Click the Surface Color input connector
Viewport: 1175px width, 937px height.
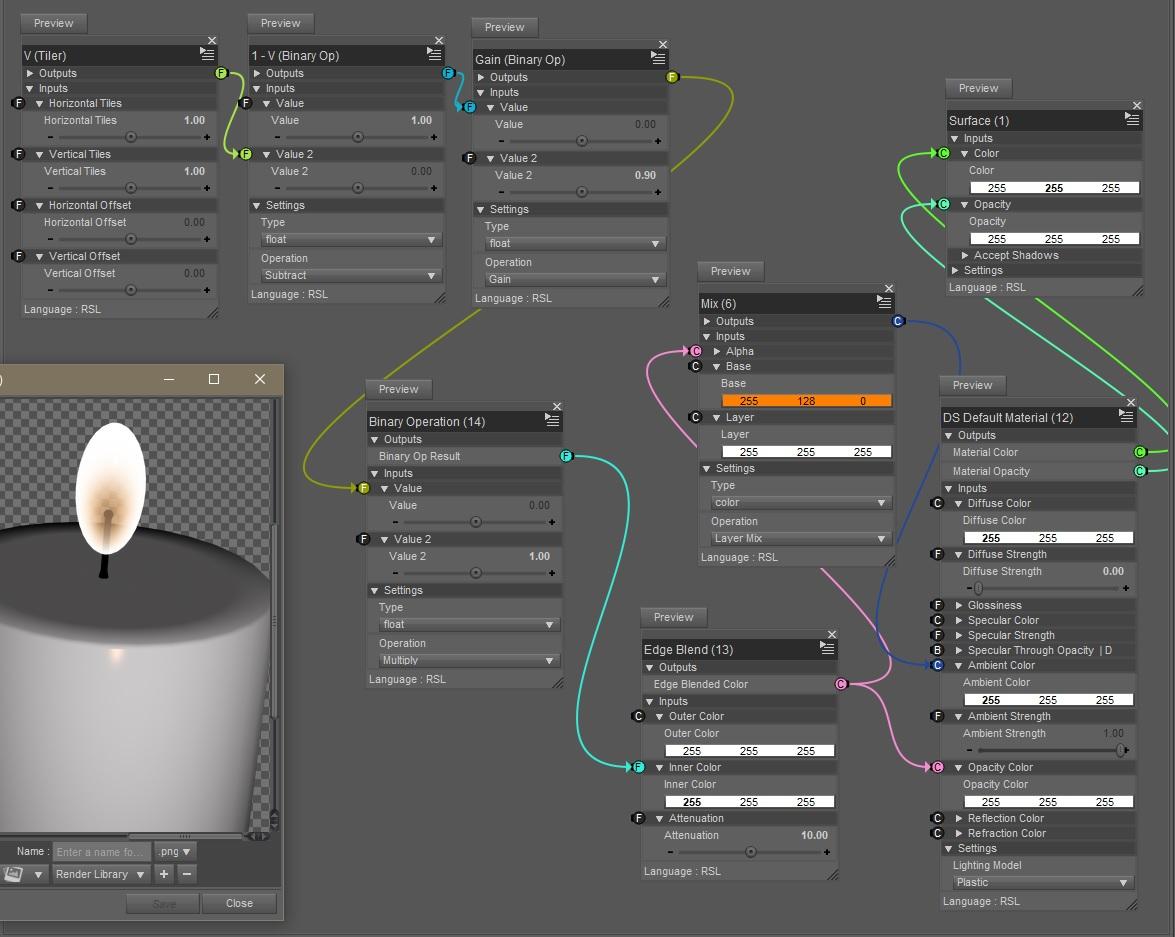pyautogui.click(x=943, y=153)
